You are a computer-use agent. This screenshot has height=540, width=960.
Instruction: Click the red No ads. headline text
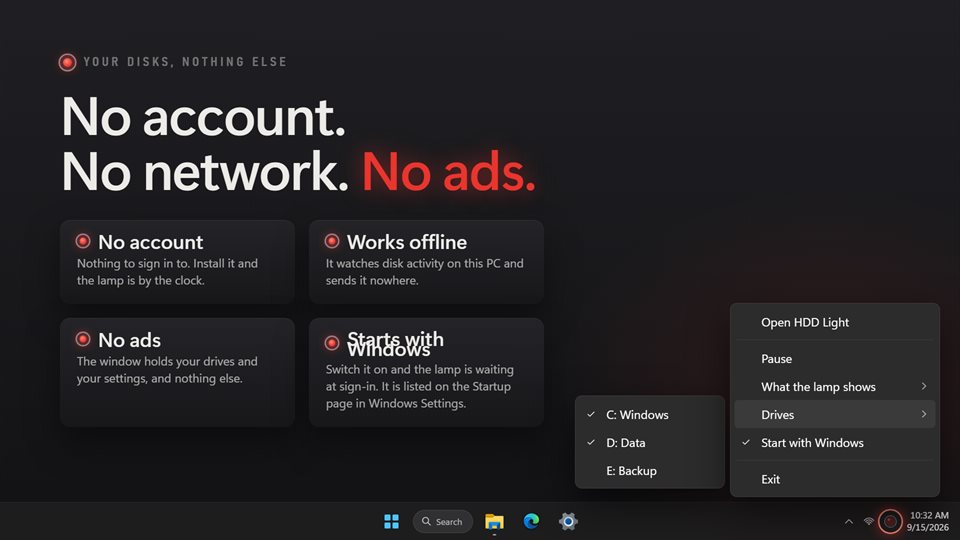(x=449, y=171)
